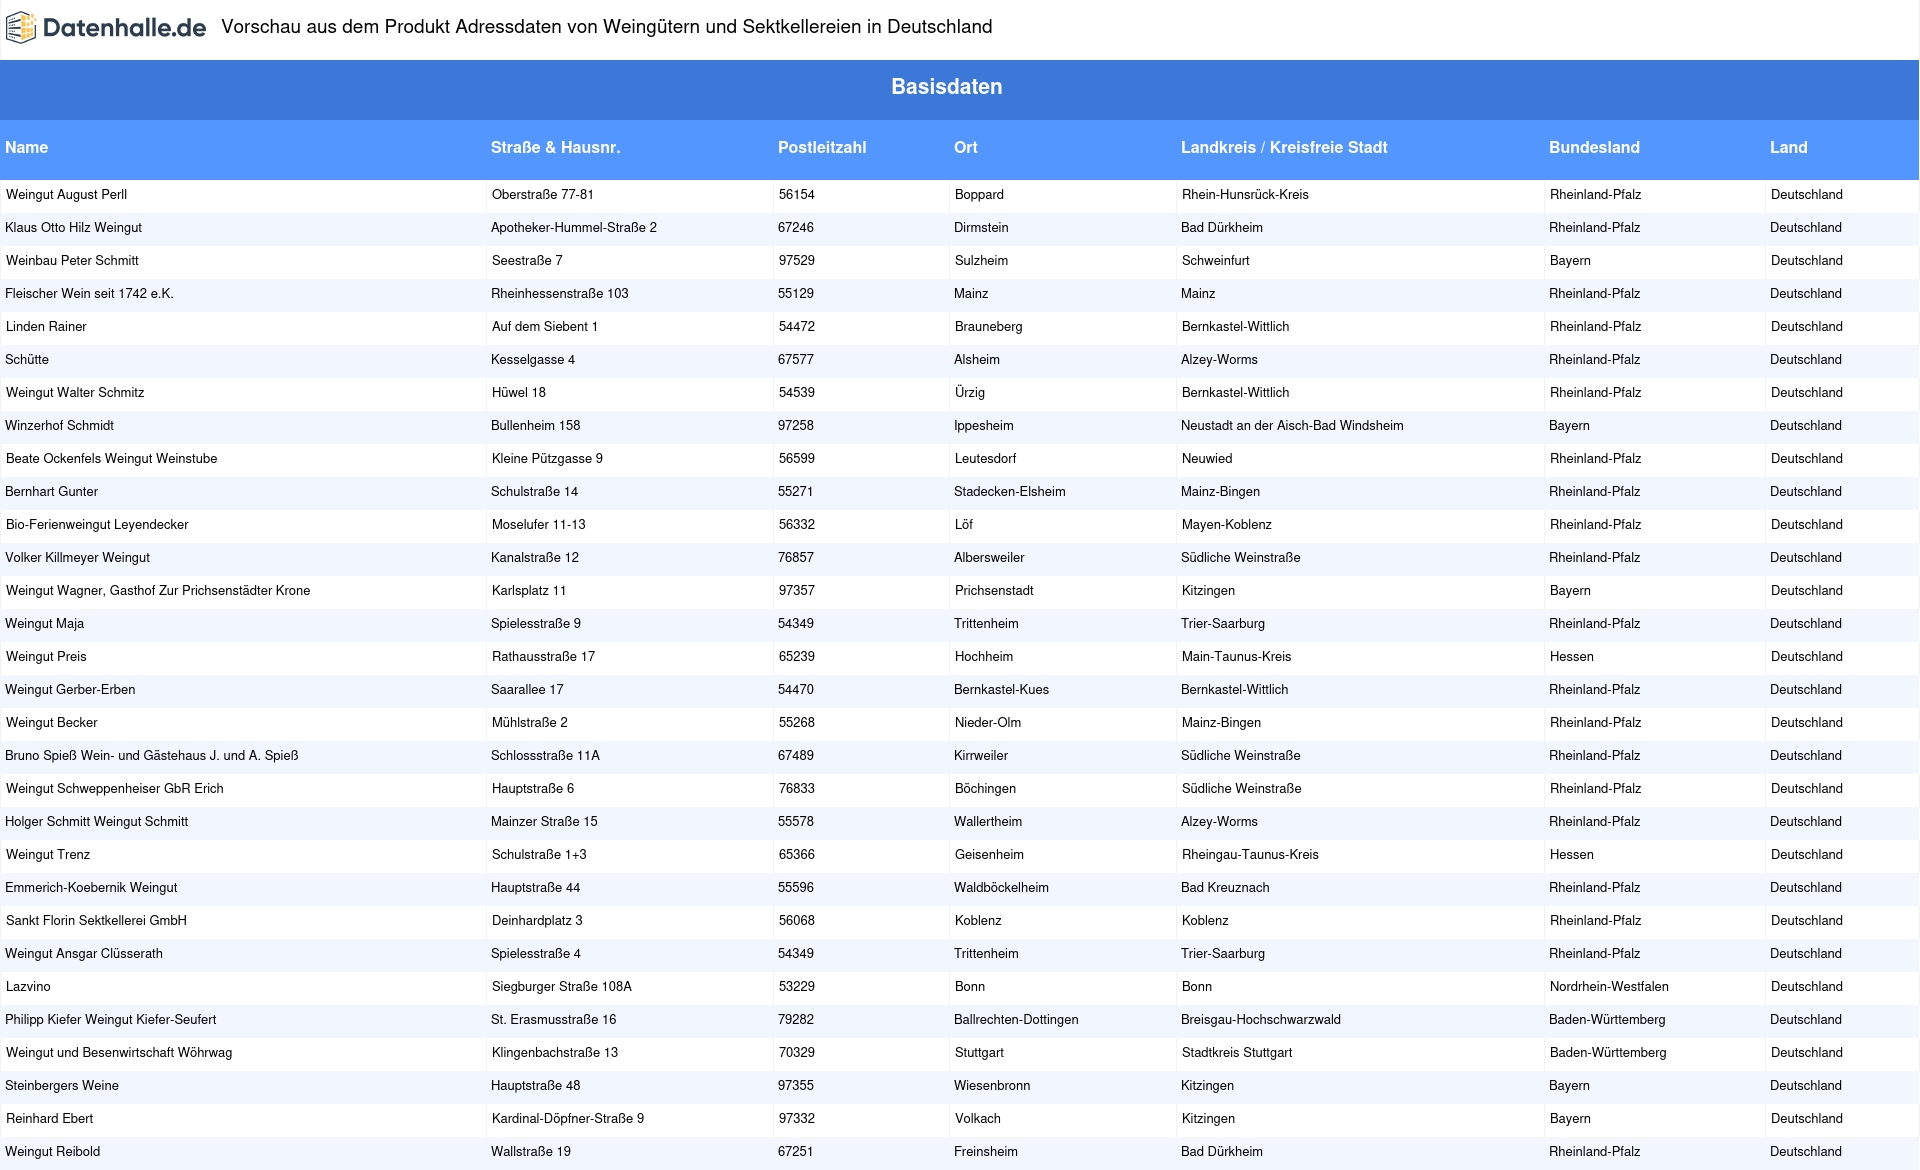The width and height of the screenshot is (1920, 1170).
Task: Select the Linden Rainer name cell
Action: tap(46, 327)
